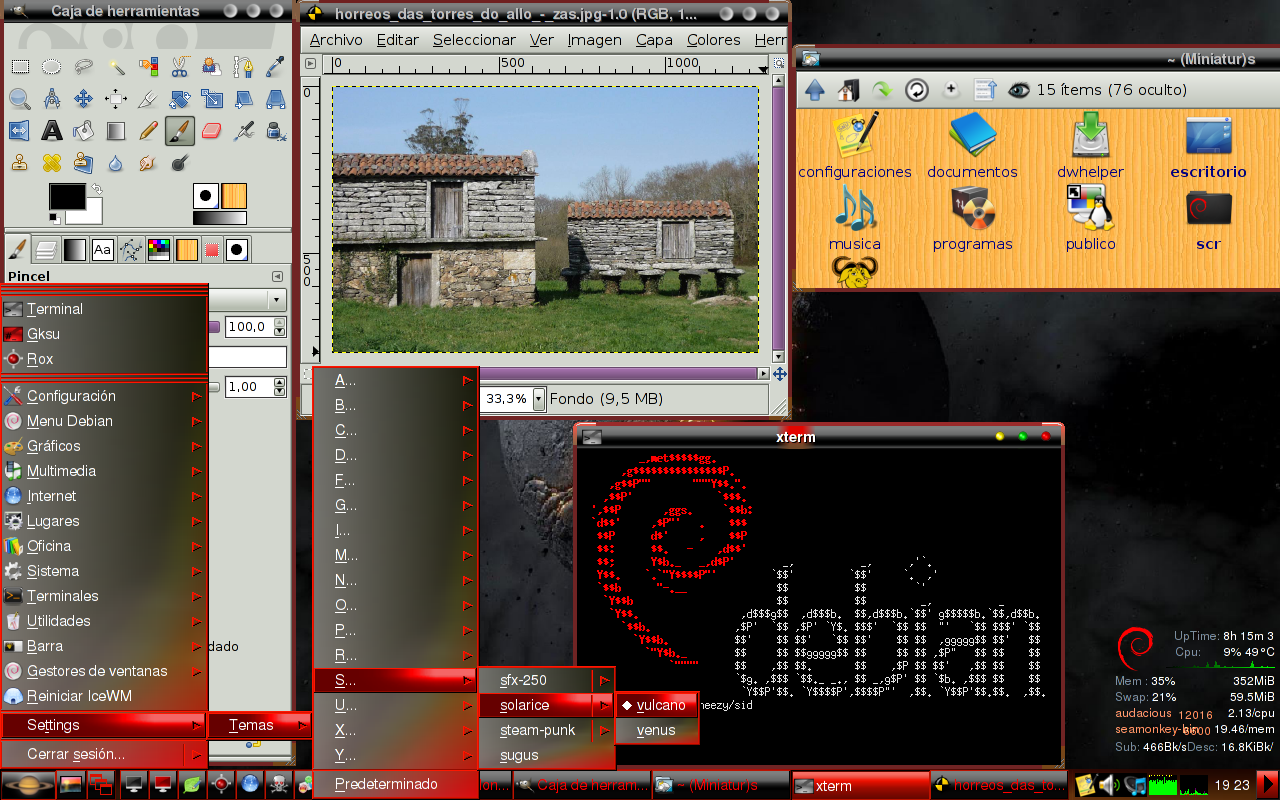The width and height of the screenshot is (1280, 800).
Task: Select the Eraser tool
Action: click(x=212, y=131)
